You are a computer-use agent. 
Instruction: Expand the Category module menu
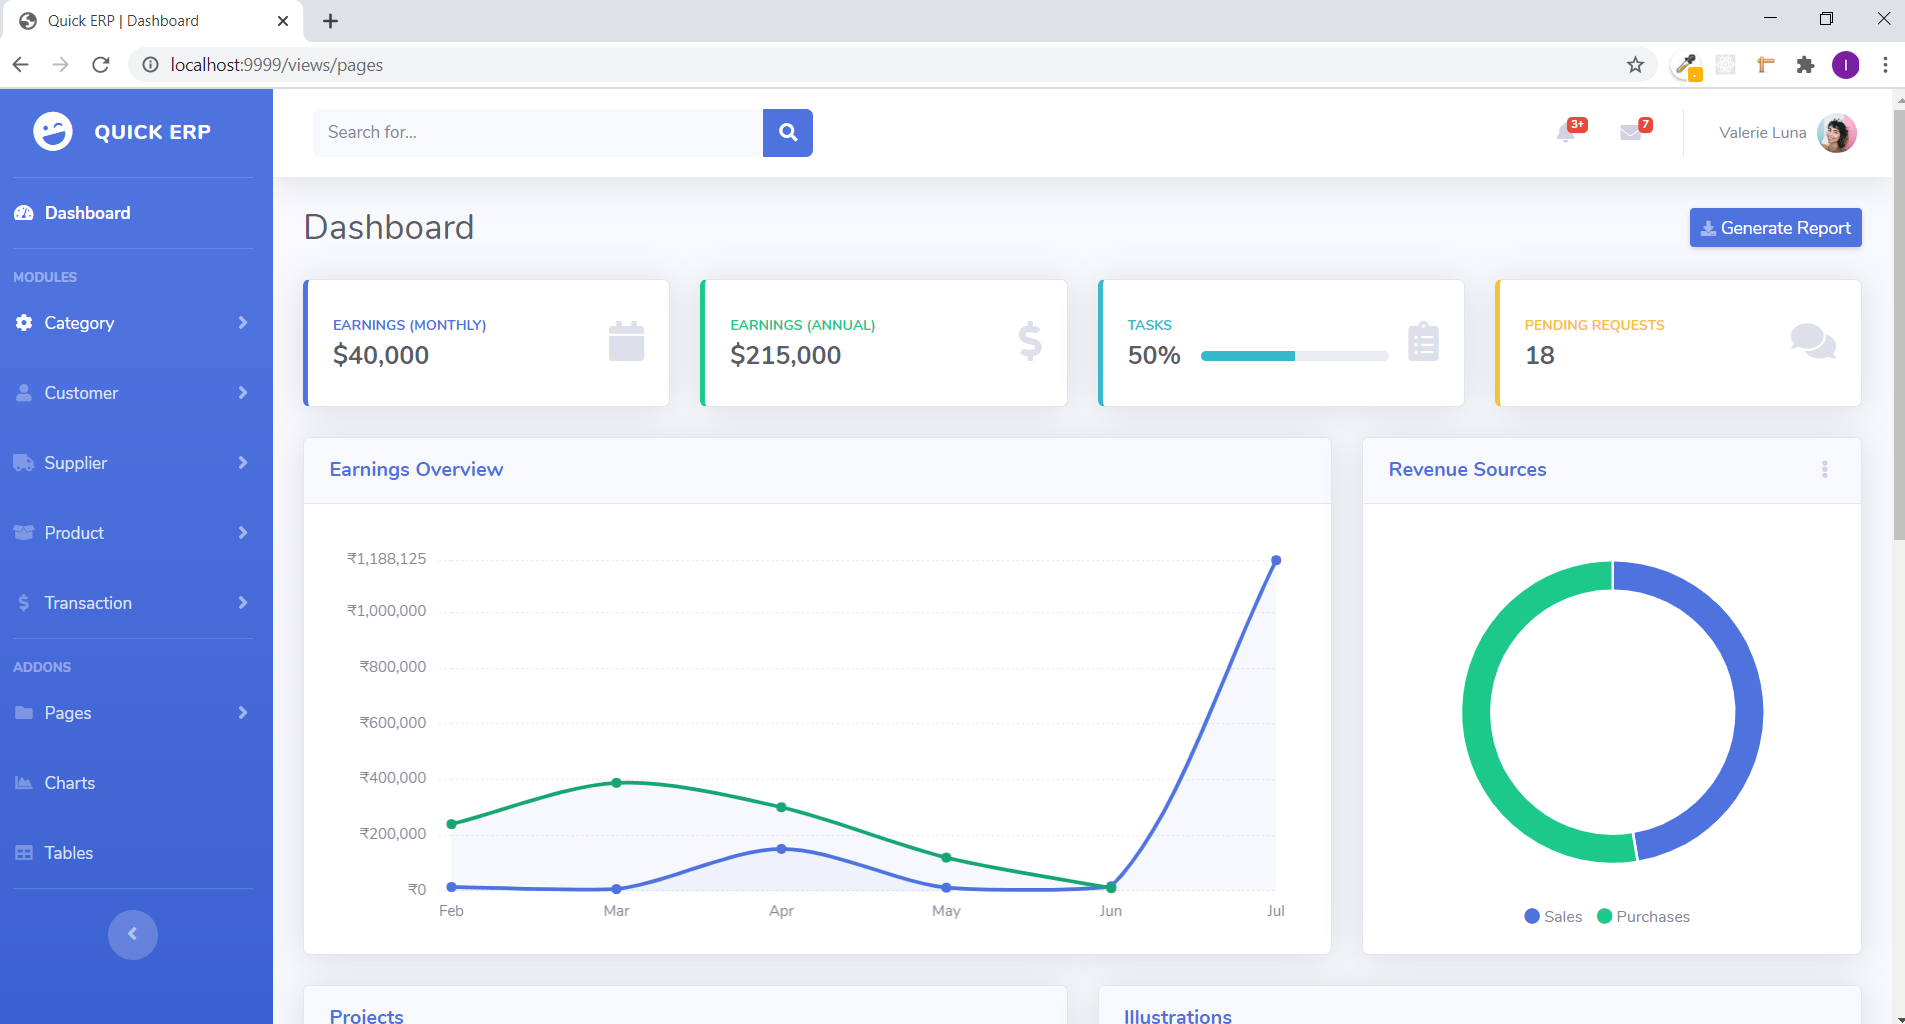pyautogui.click(x=131, y=323)
